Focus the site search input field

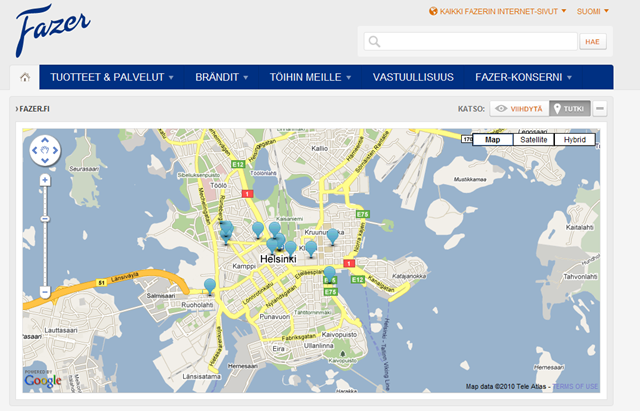[x=471, y=42]
